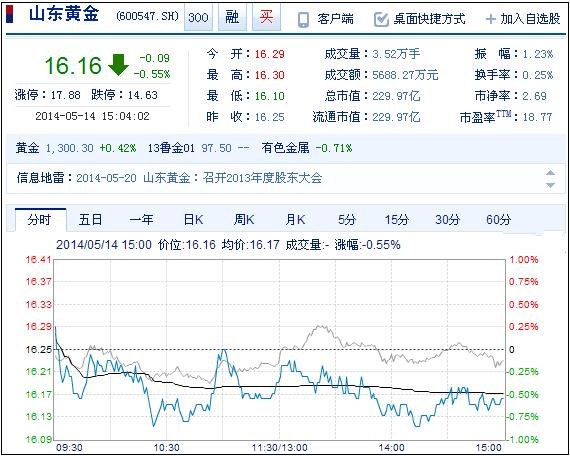
Task: Select the 分时 chart tab
Action: coord(40,220)
